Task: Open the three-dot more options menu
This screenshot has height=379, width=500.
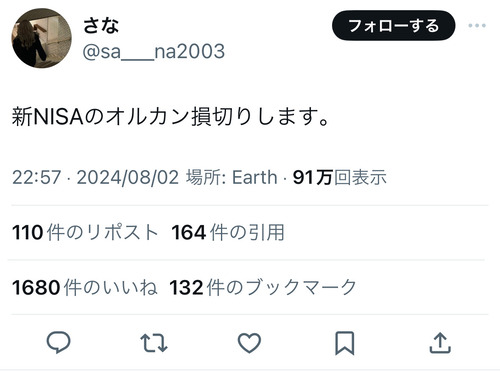Action: point(477,25)
